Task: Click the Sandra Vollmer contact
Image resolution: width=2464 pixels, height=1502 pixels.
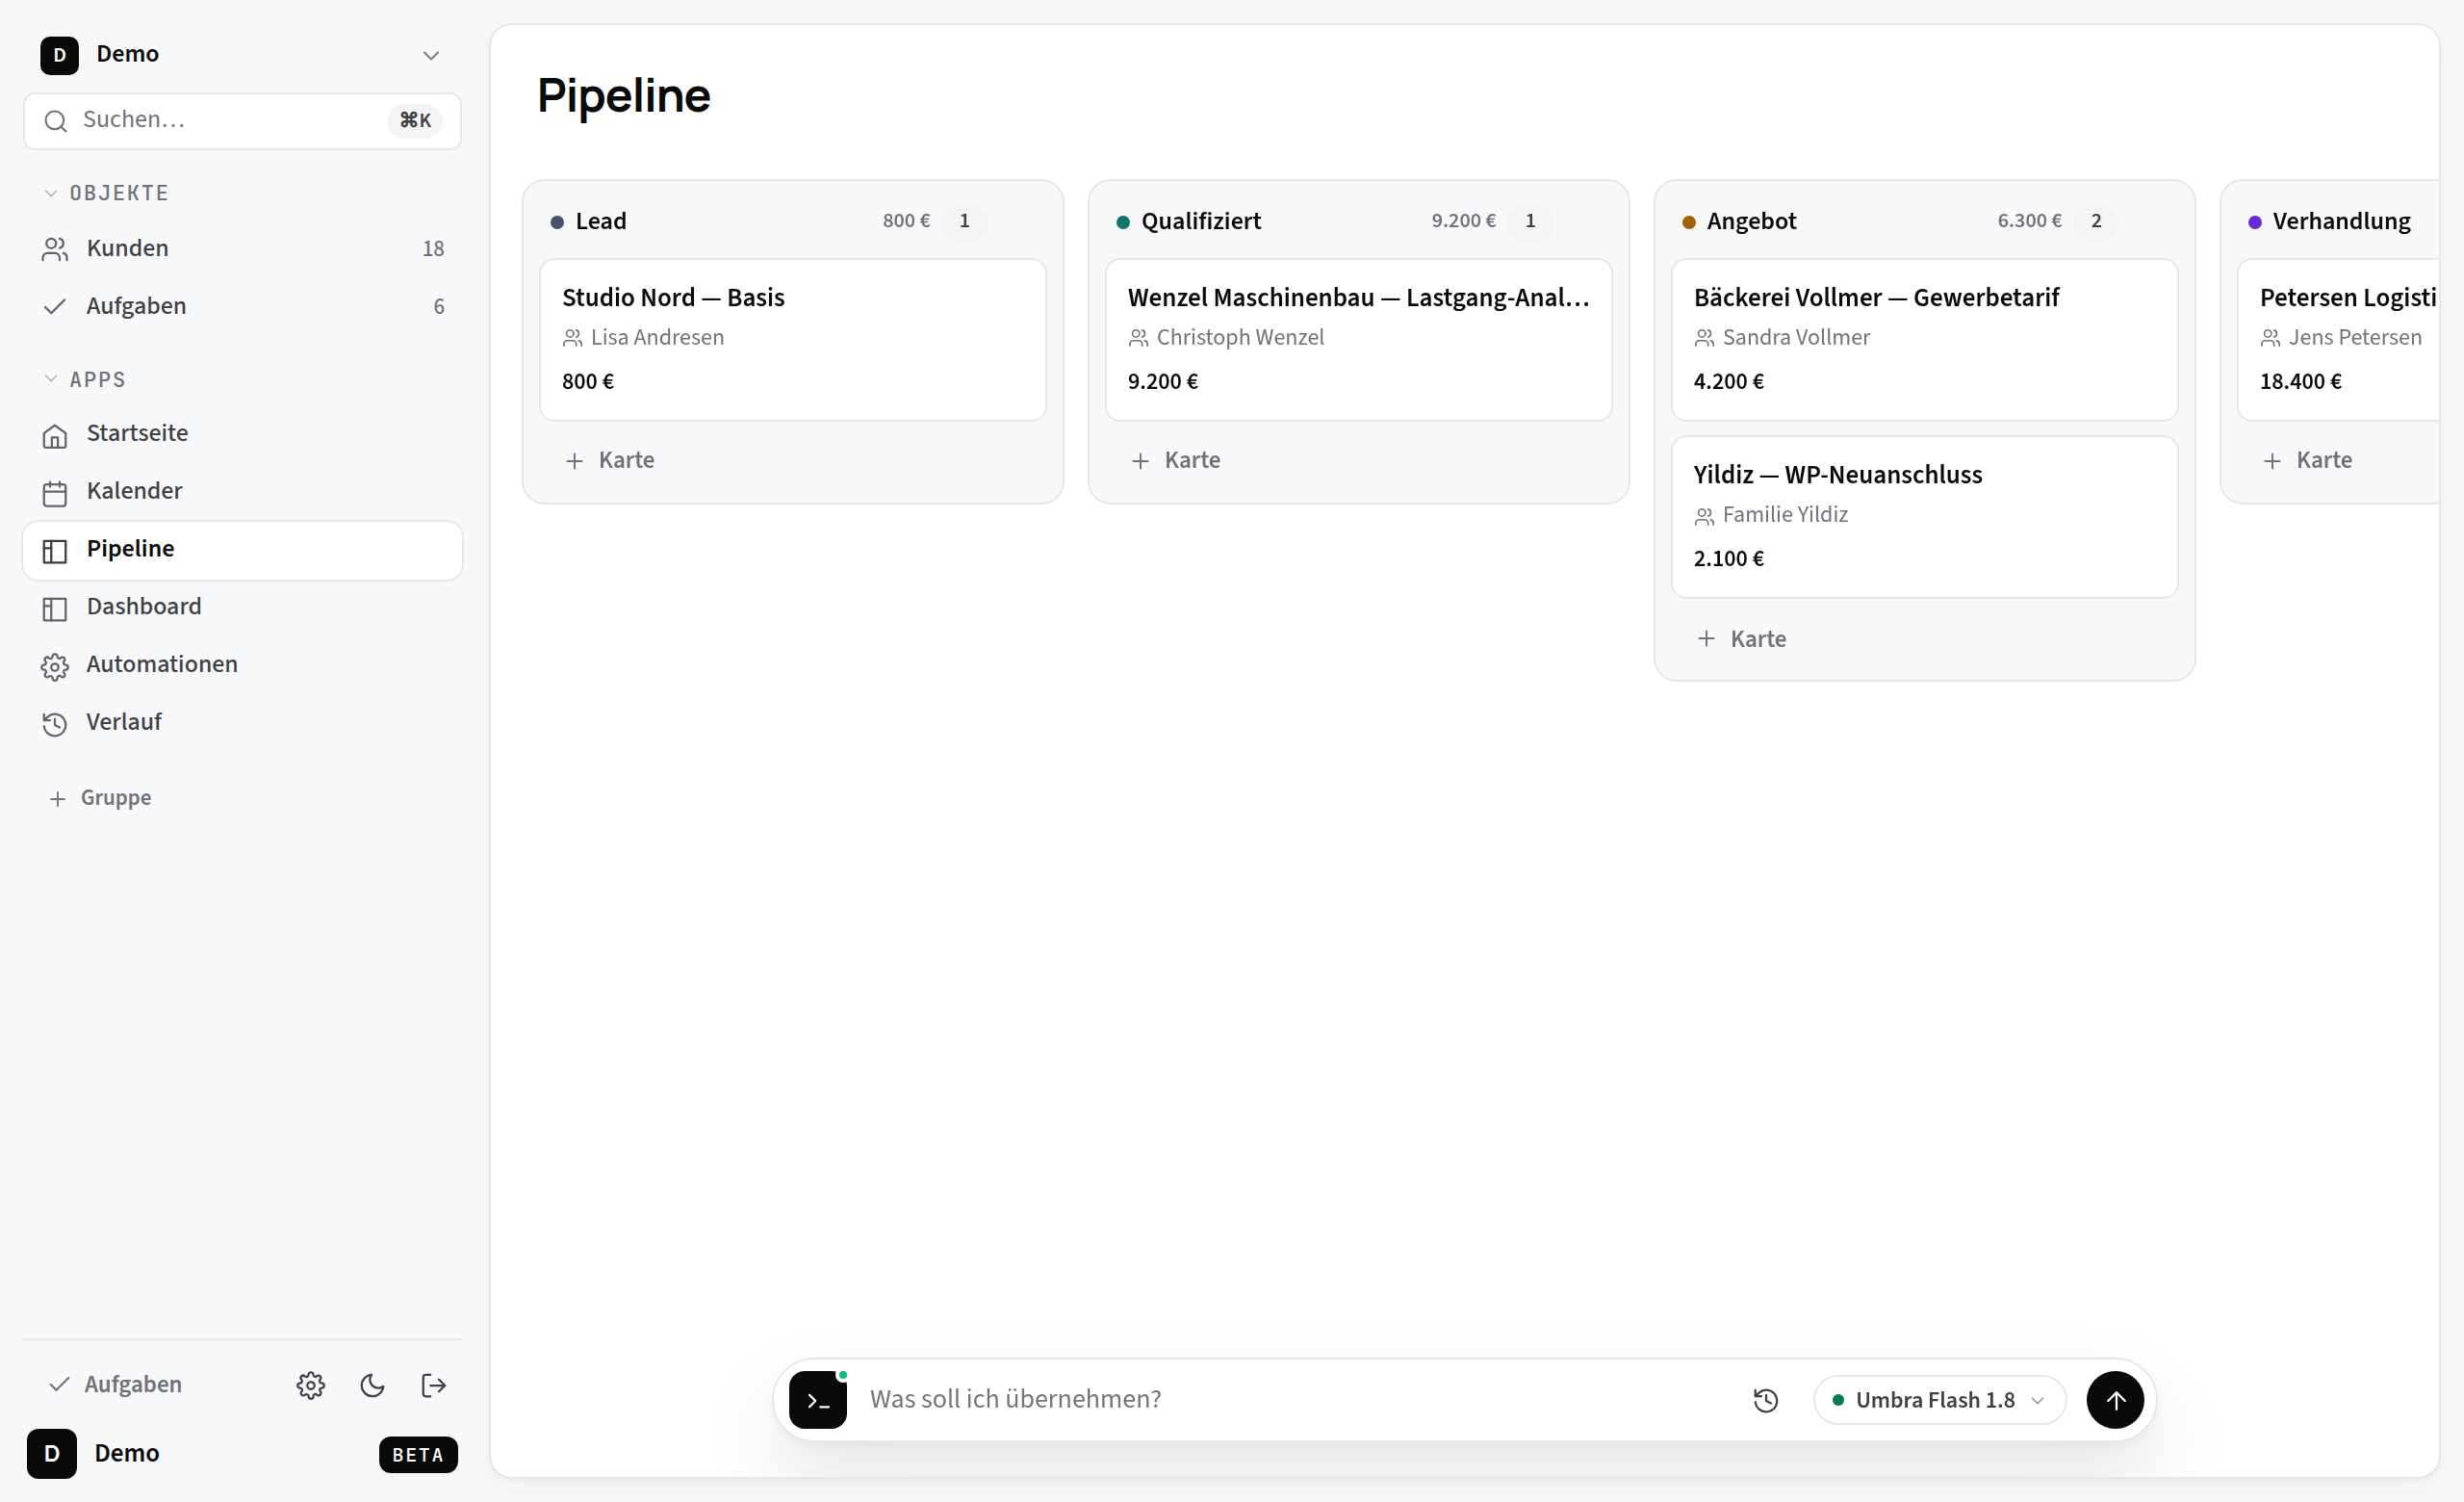Action: click(x=1782, y=338)
